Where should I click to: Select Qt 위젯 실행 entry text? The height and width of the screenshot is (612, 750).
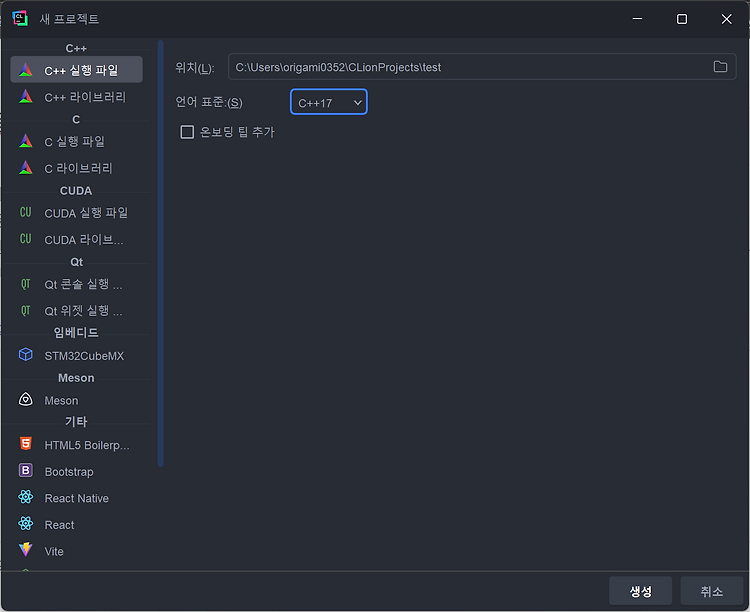coord(83,311)
